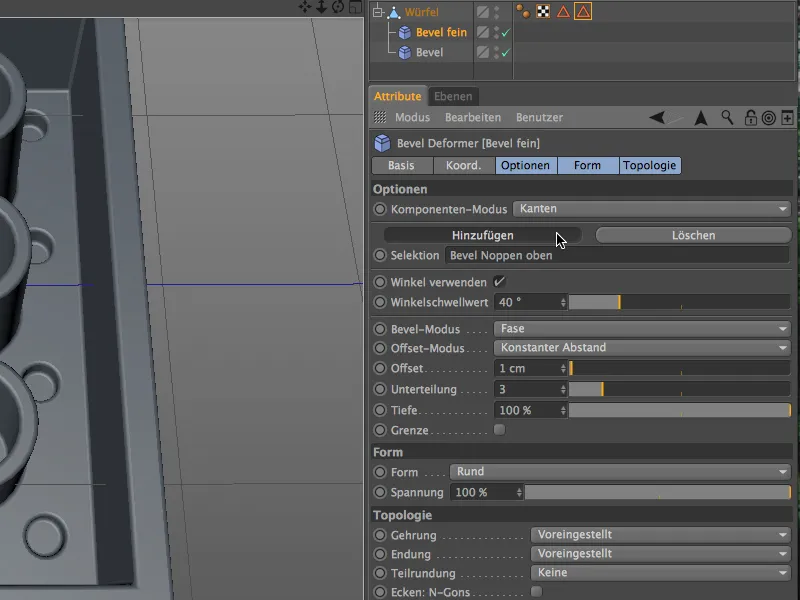Click the Löschen button
Screen dimensions: 800x600
(x=693, y=235)
